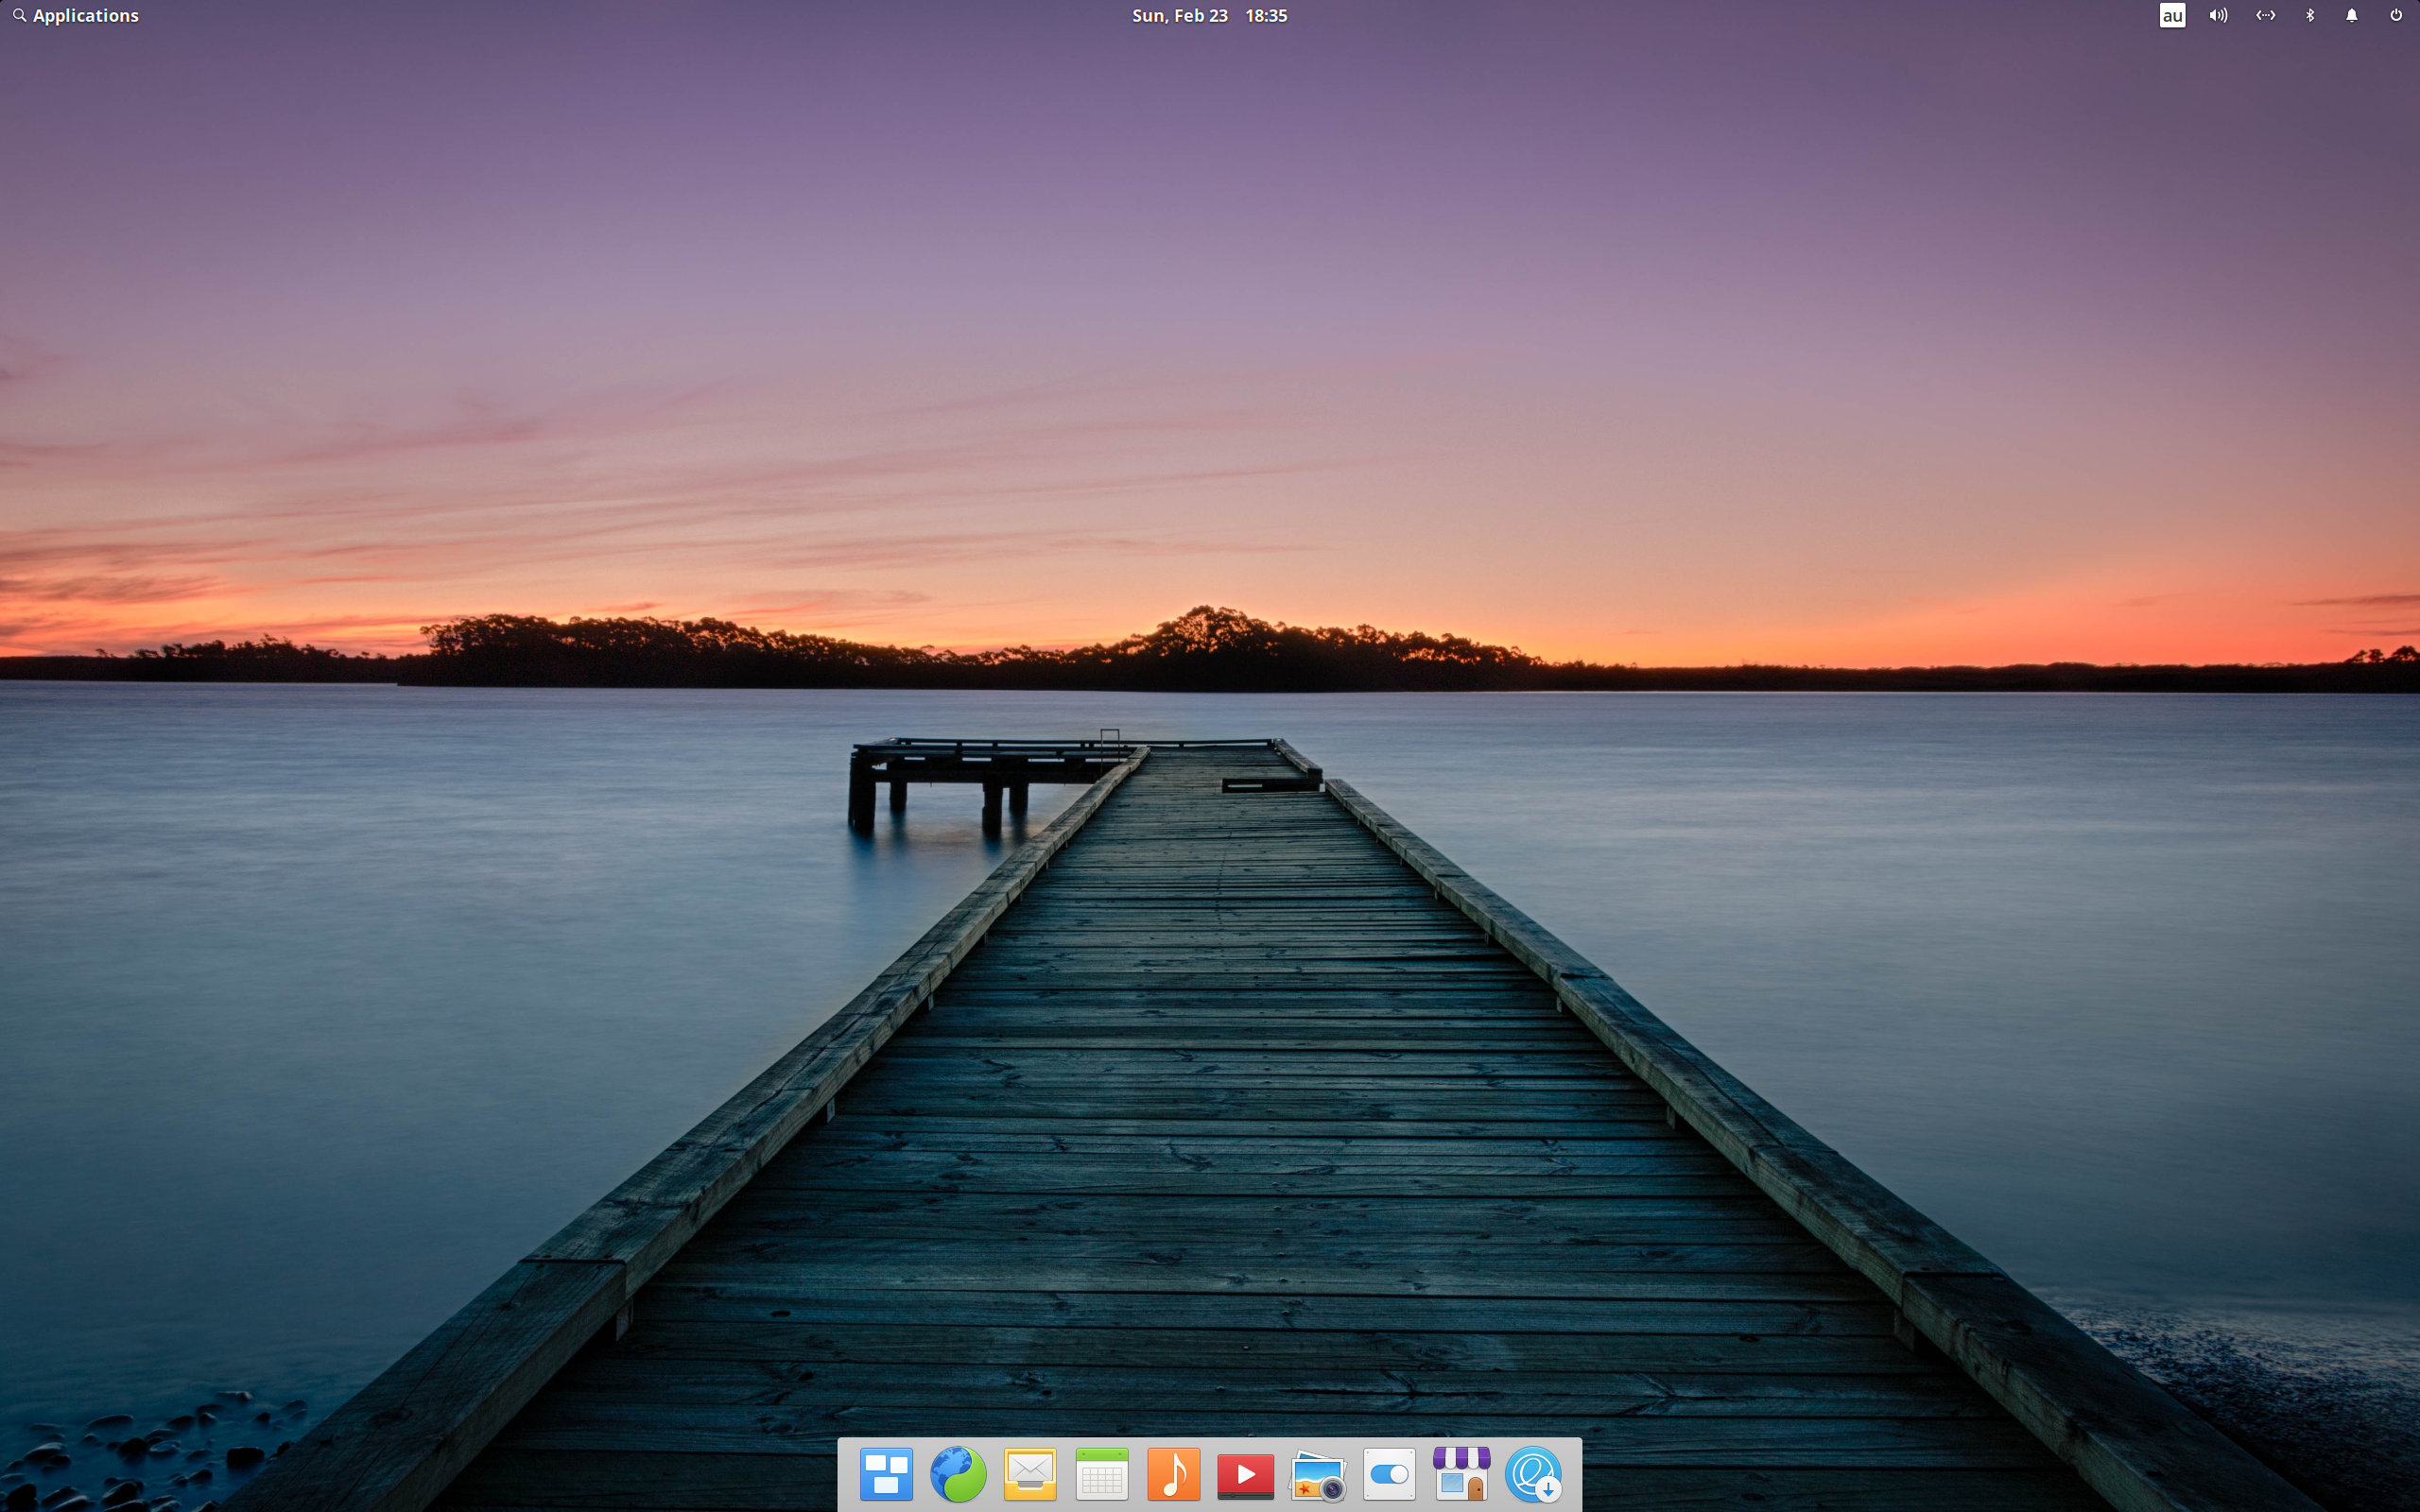Open the installer download icon in dock
Screen dimensions: 2420x1512
(1534, 1474)
